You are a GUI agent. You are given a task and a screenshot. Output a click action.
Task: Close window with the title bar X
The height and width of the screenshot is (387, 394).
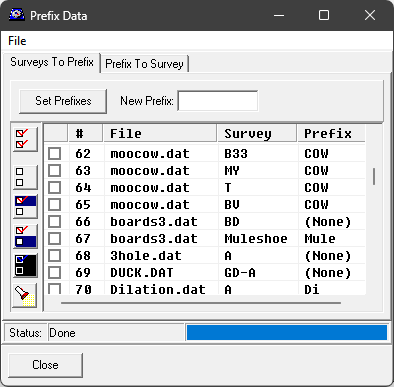(370, 15)
